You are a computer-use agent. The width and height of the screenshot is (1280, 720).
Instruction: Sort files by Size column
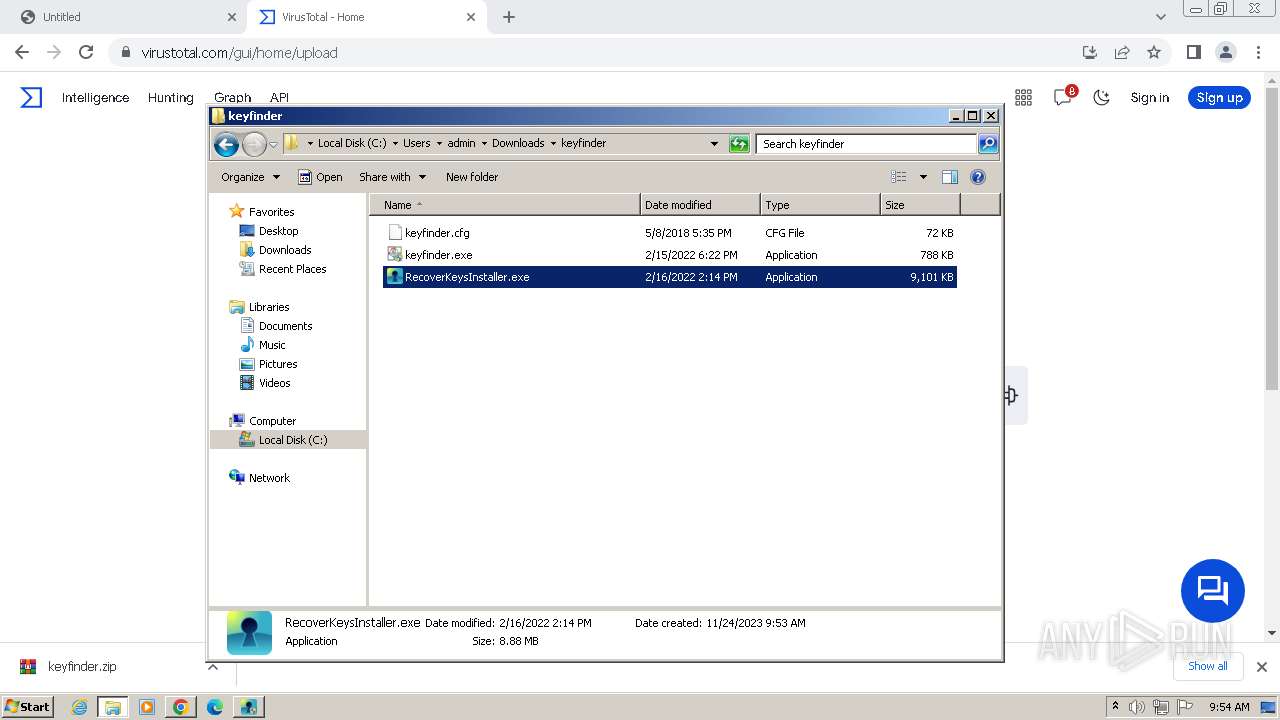coord(920,205)
